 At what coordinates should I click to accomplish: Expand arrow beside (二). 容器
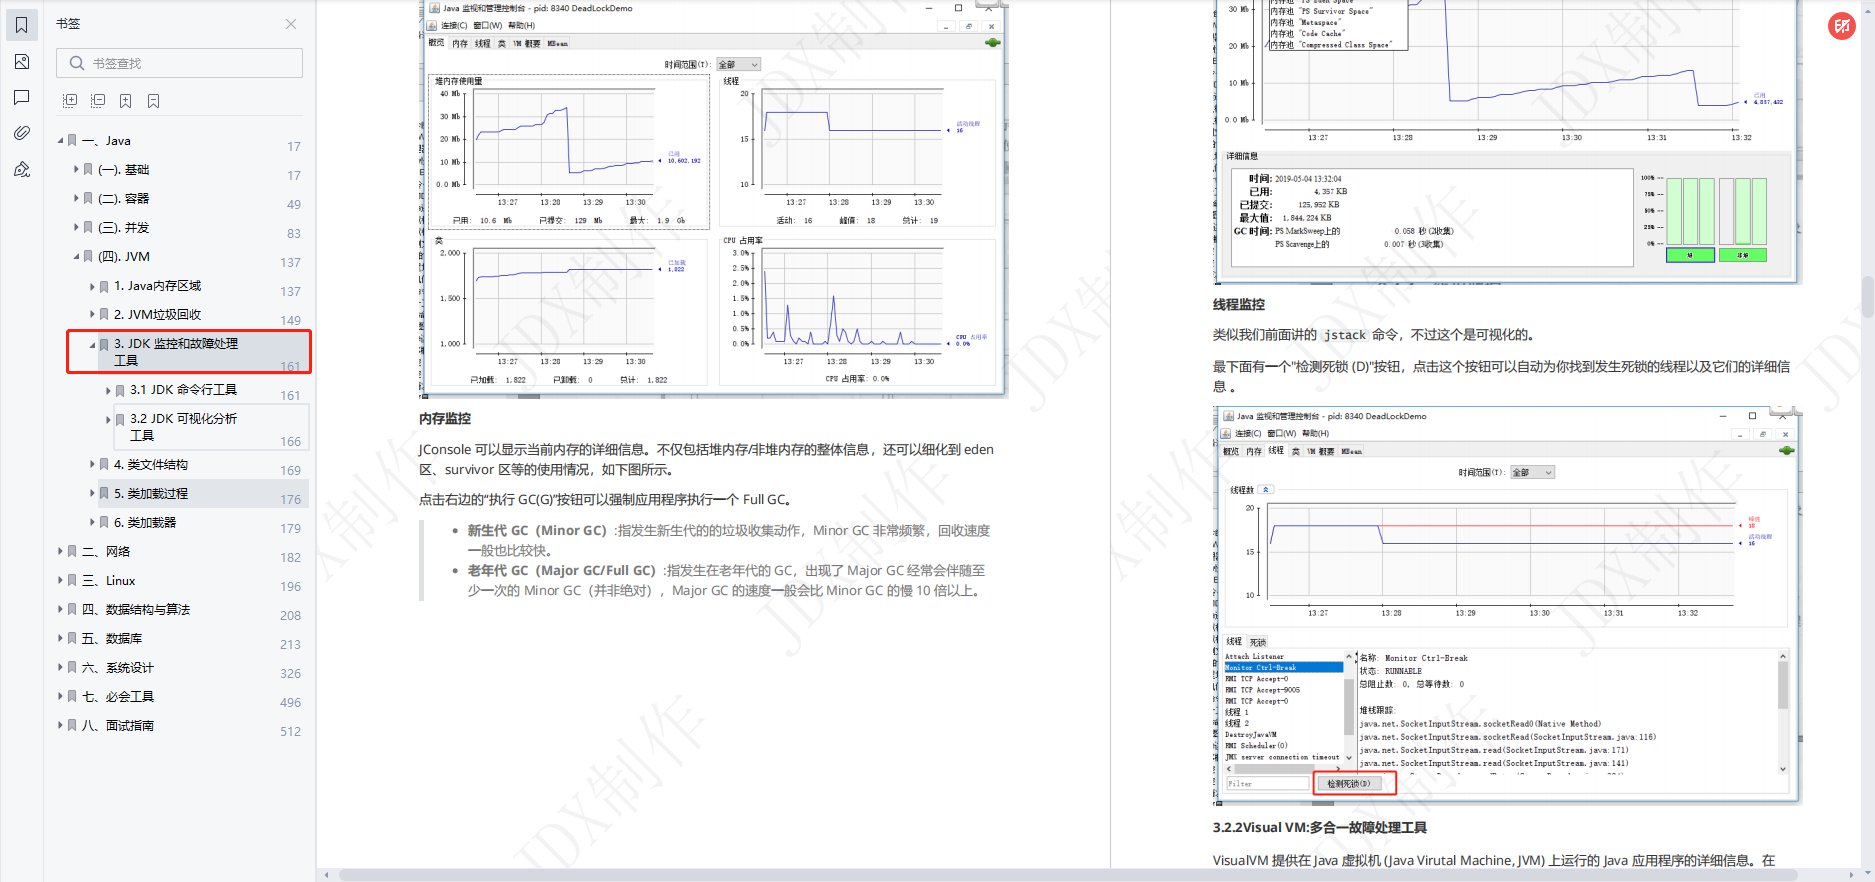point(76,199)
